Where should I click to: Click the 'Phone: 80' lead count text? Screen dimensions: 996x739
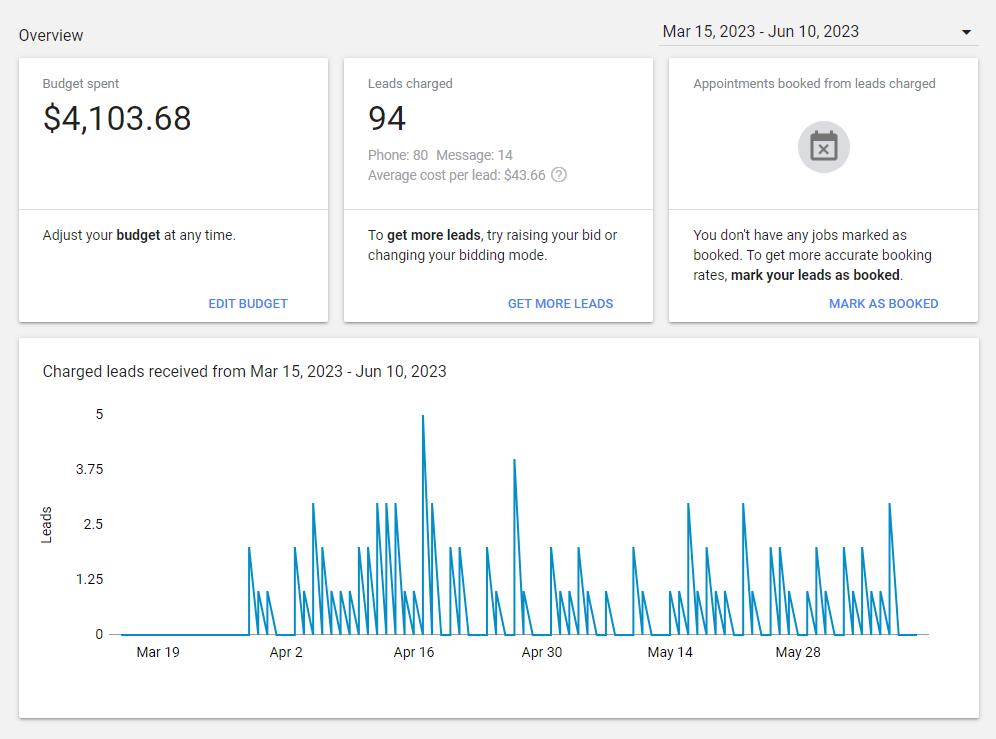[398, 155]
